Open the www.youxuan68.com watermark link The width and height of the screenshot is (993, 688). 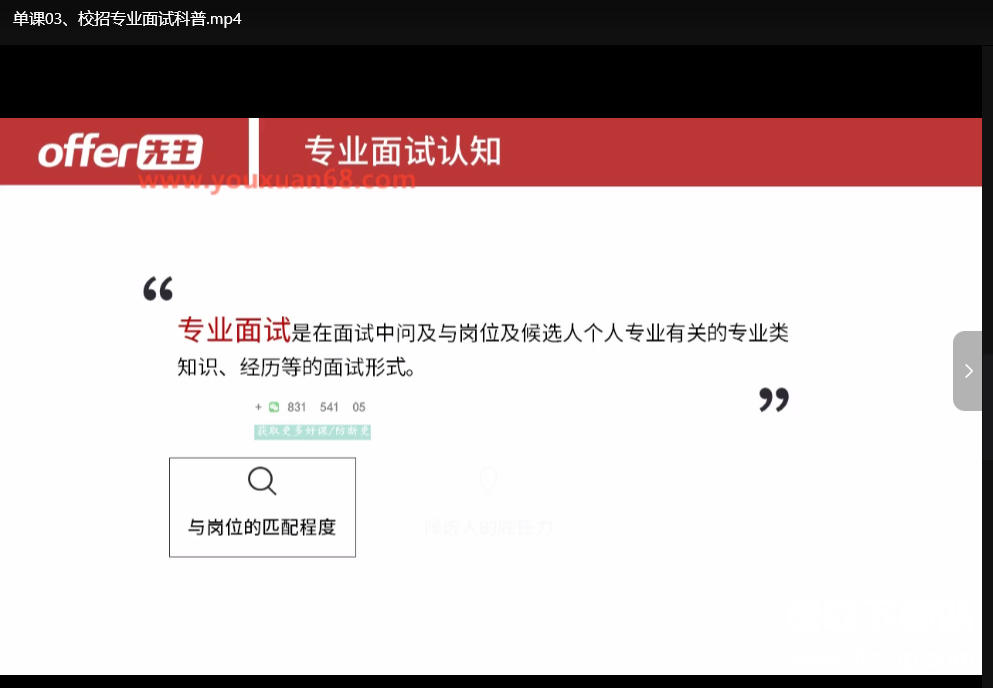(277, 180)
